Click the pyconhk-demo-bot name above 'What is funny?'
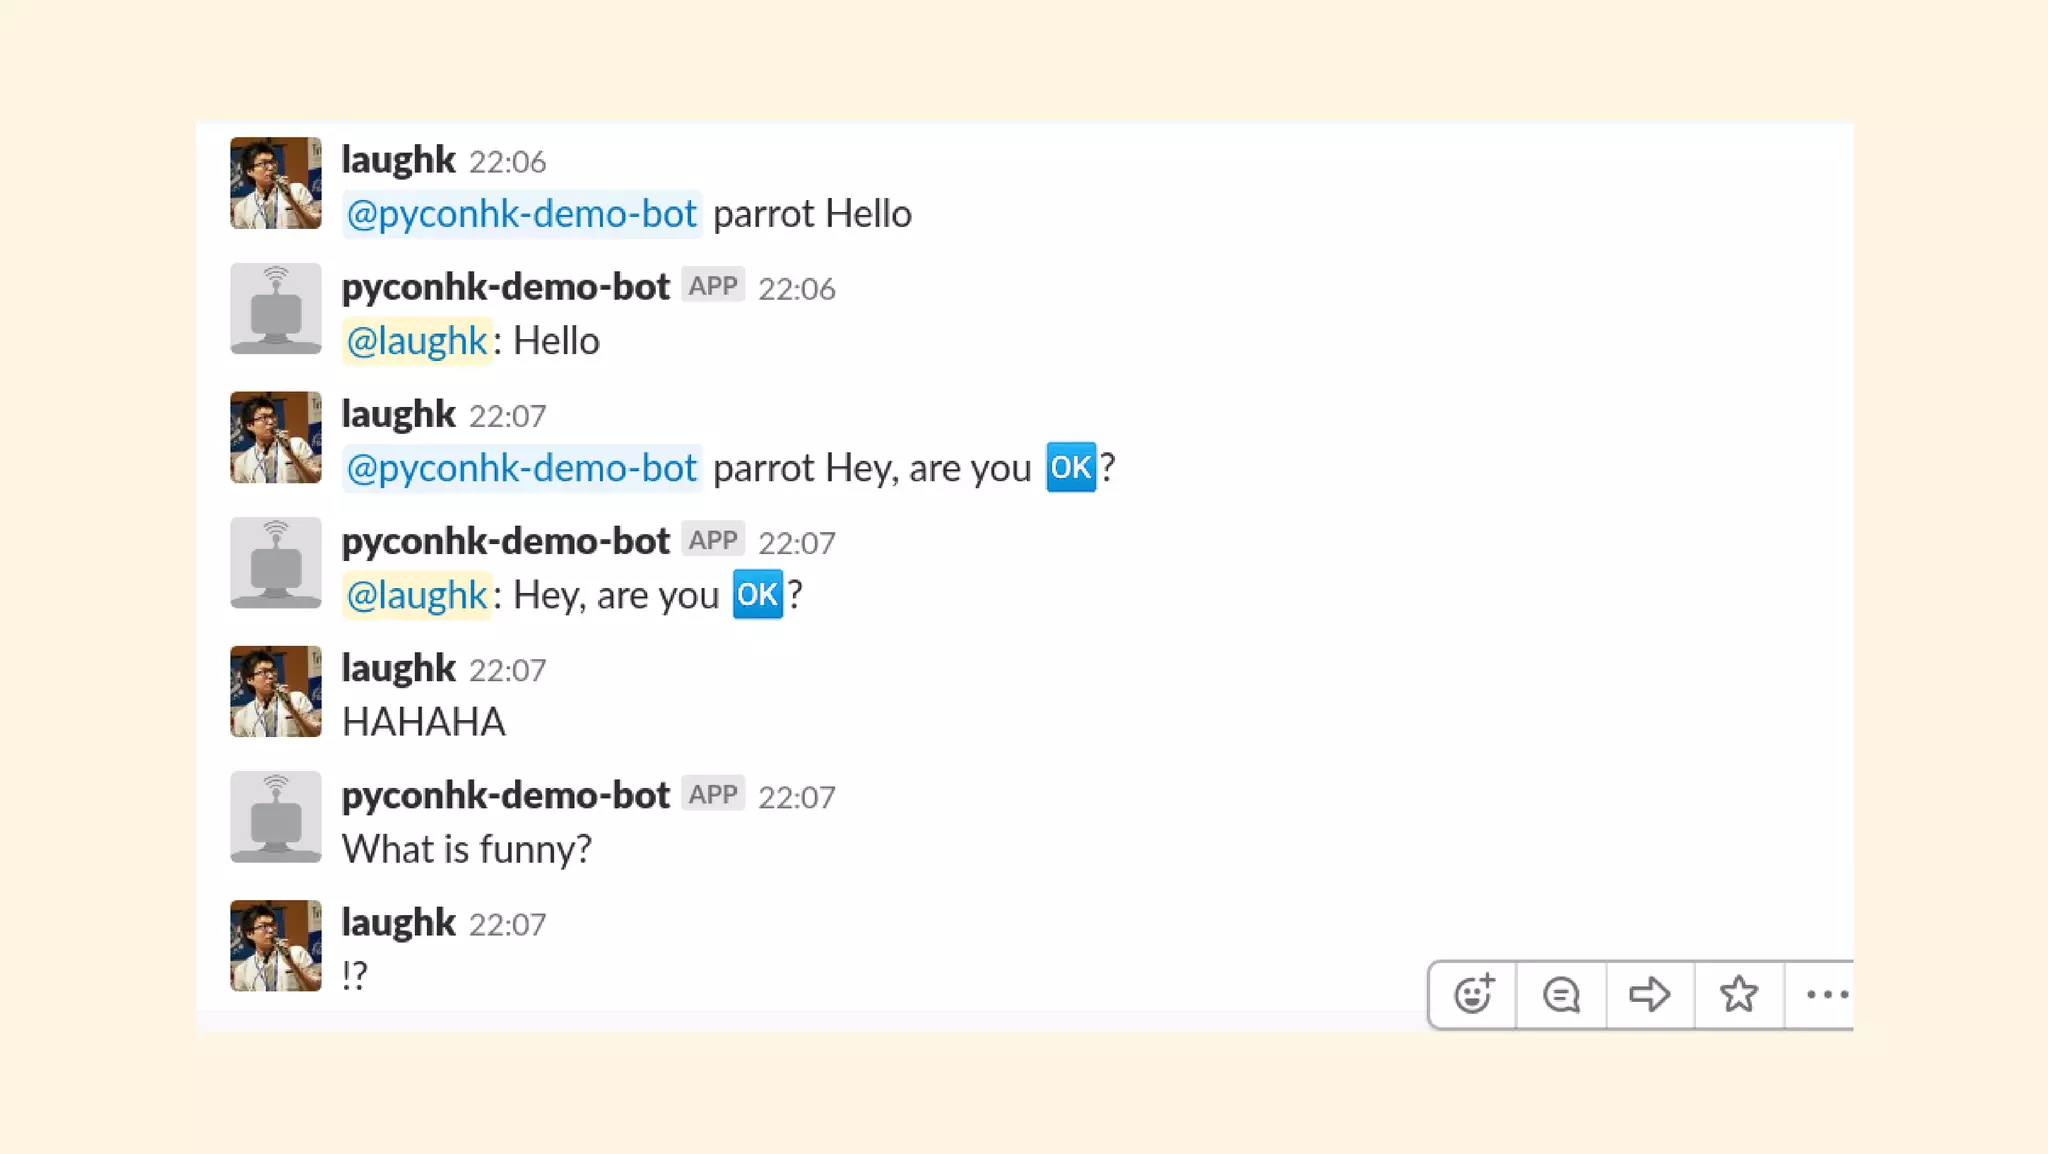The height and width of the screenshot is (1154, 2048). pyautogui.click(x=505, y=795)
